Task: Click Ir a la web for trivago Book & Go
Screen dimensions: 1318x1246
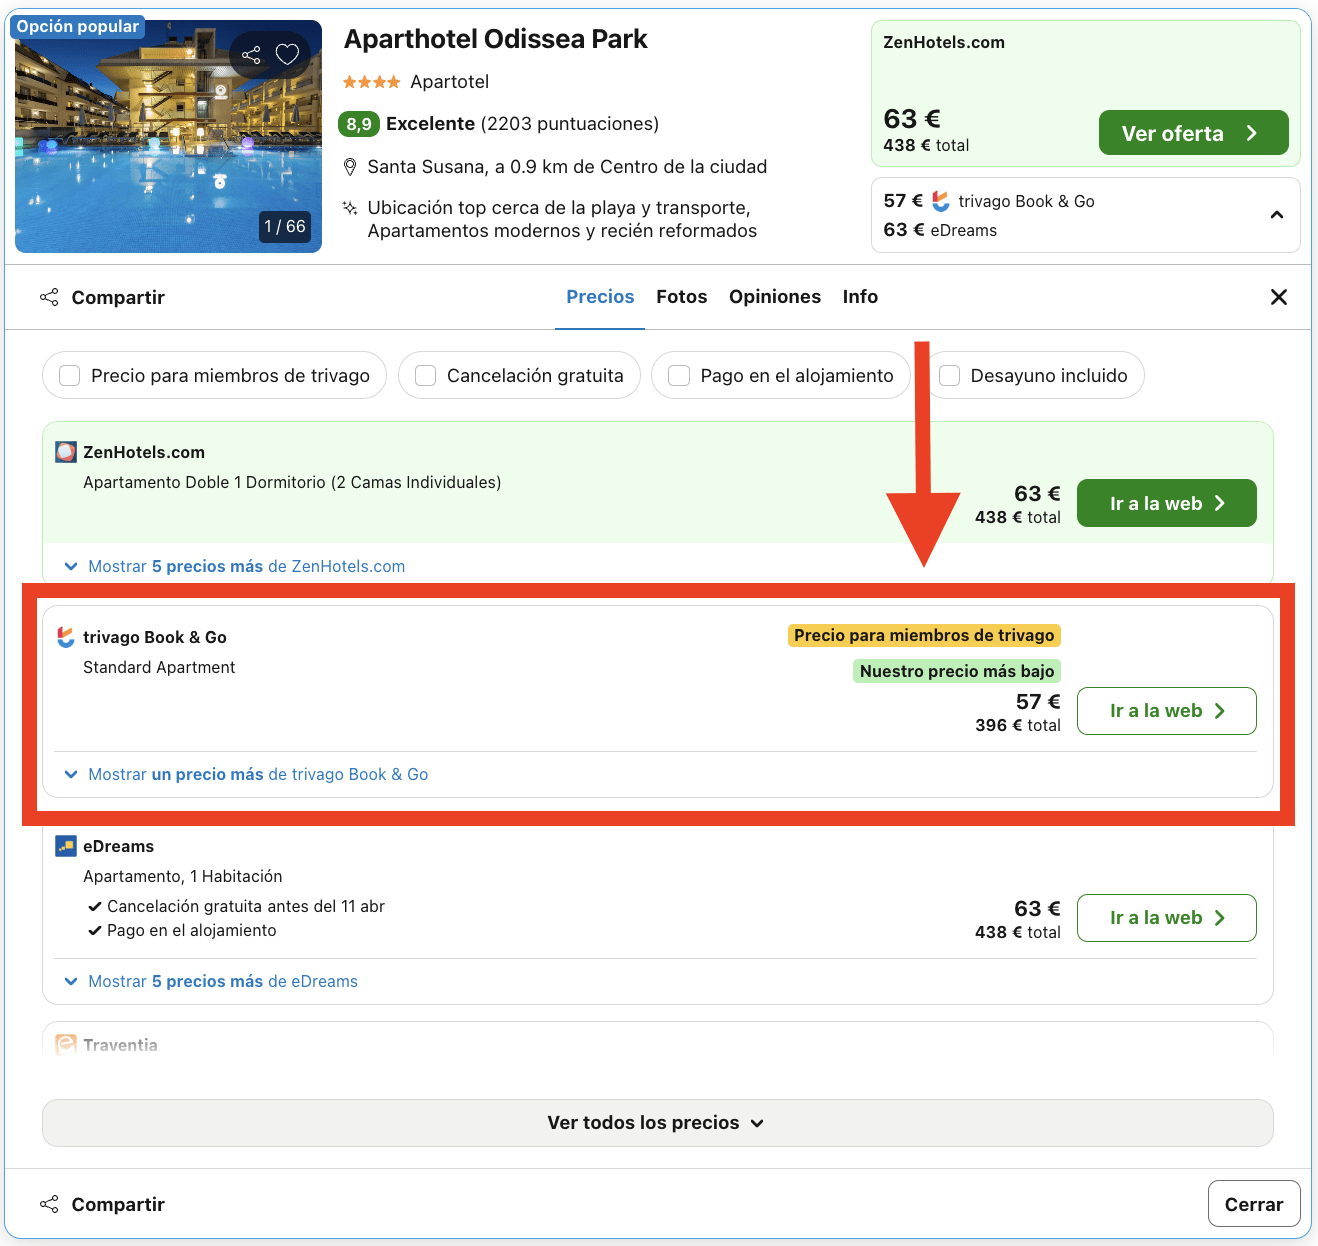Action: (1167, 711)
